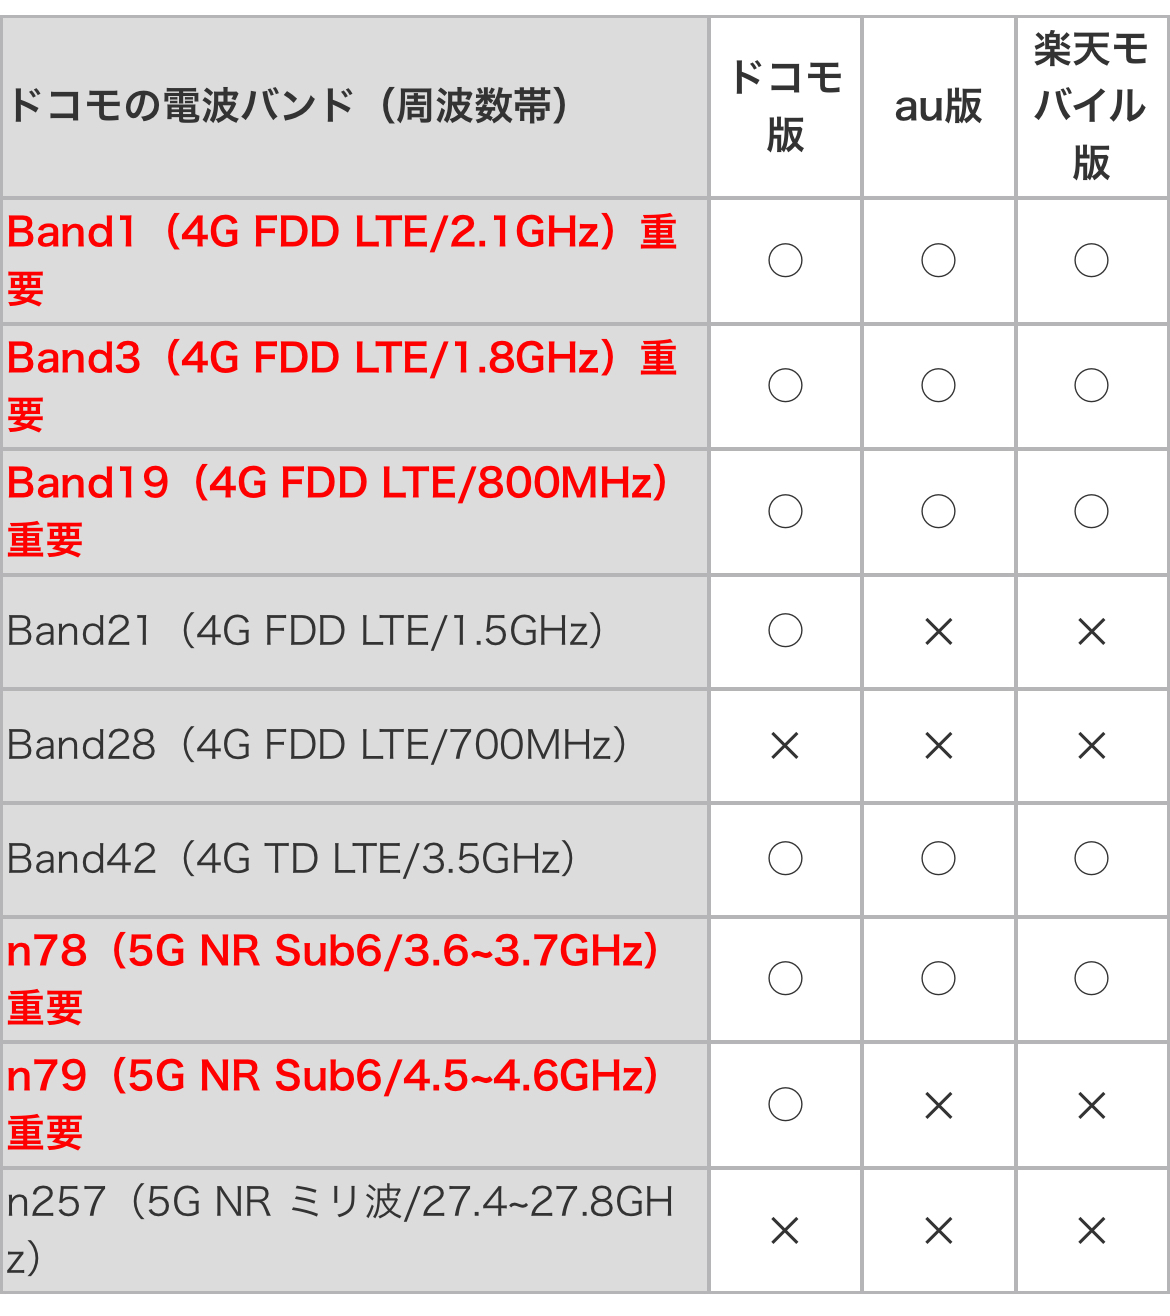Screen dimensions: 1170x1316
Task: Click the n78 circle under 楽天モバイル版
Action: 1091,979
